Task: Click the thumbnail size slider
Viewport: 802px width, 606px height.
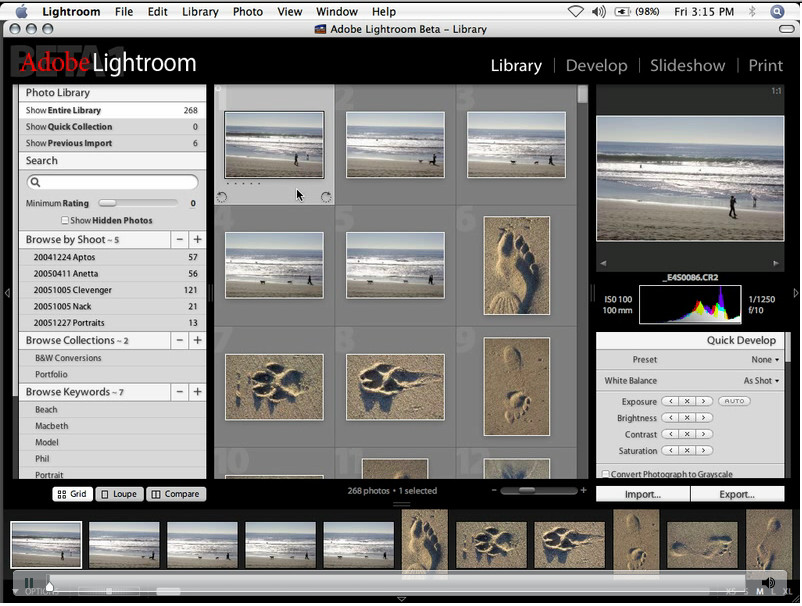Action: [x=539, y=490]
